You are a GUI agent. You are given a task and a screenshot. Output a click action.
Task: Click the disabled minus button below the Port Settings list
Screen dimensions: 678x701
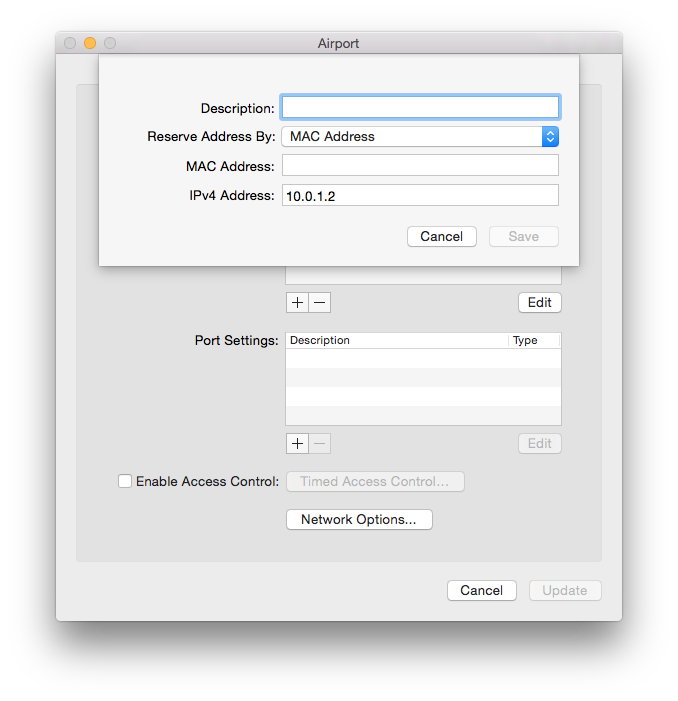point(320,443)
